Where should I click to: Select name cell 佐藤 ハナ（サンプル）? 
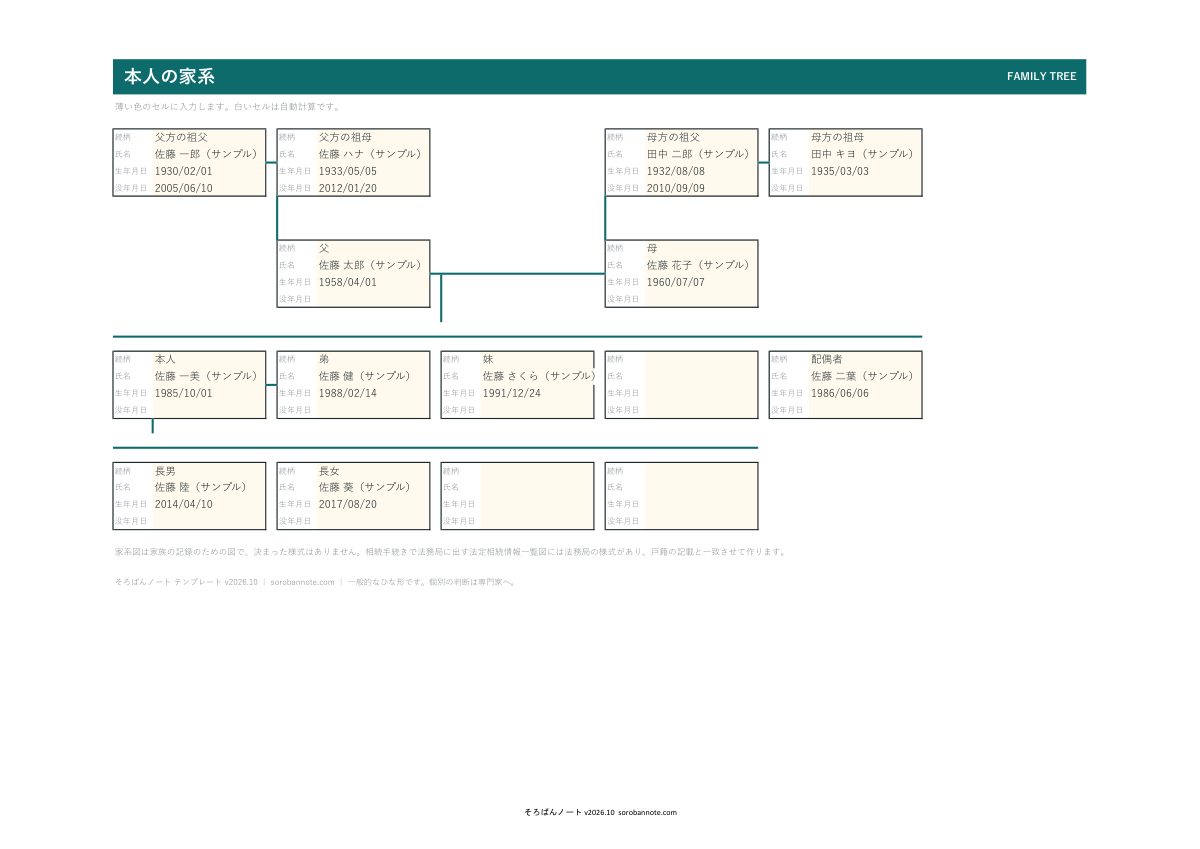(373, 154)
